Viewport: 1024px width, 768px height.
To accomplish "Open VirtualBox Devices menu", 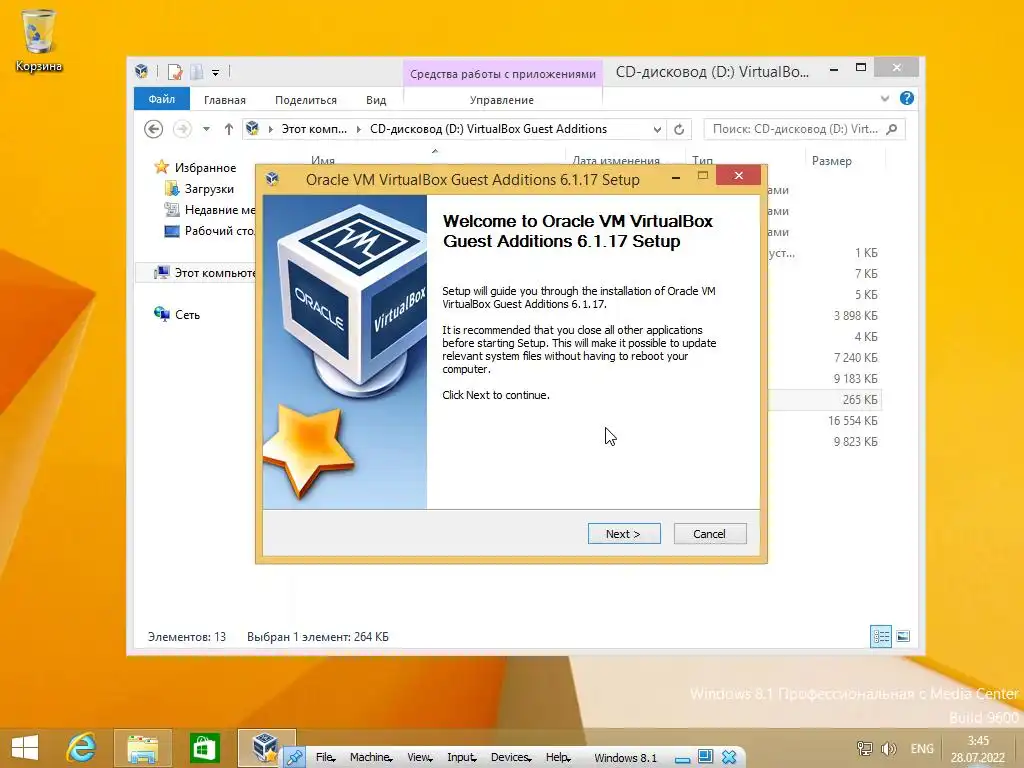I will [x=511, y=758].
